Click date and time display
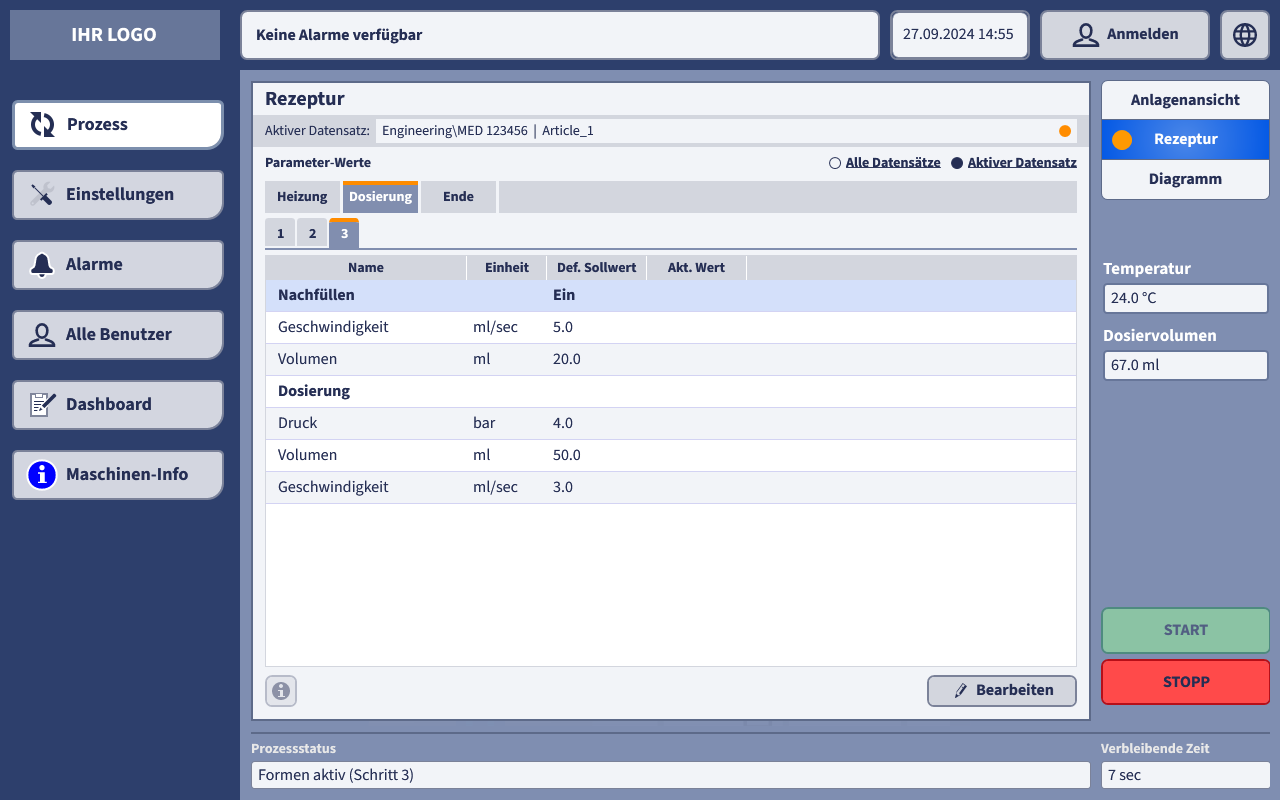 (958, 35)
